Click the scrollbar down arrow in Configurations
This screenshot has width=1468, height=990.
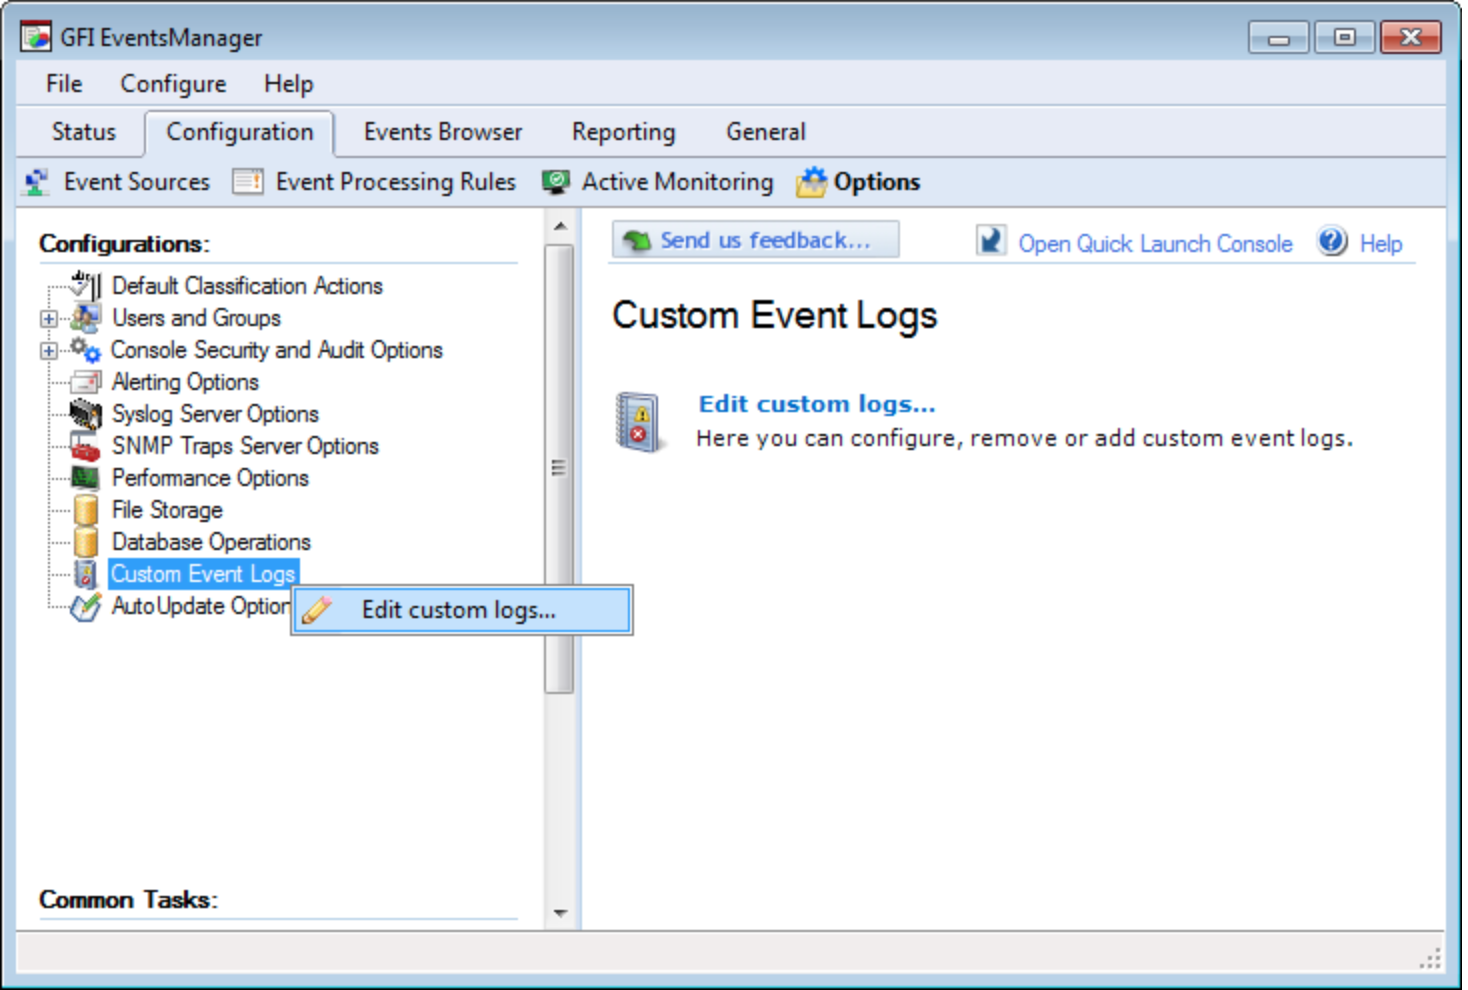(560, 912)
